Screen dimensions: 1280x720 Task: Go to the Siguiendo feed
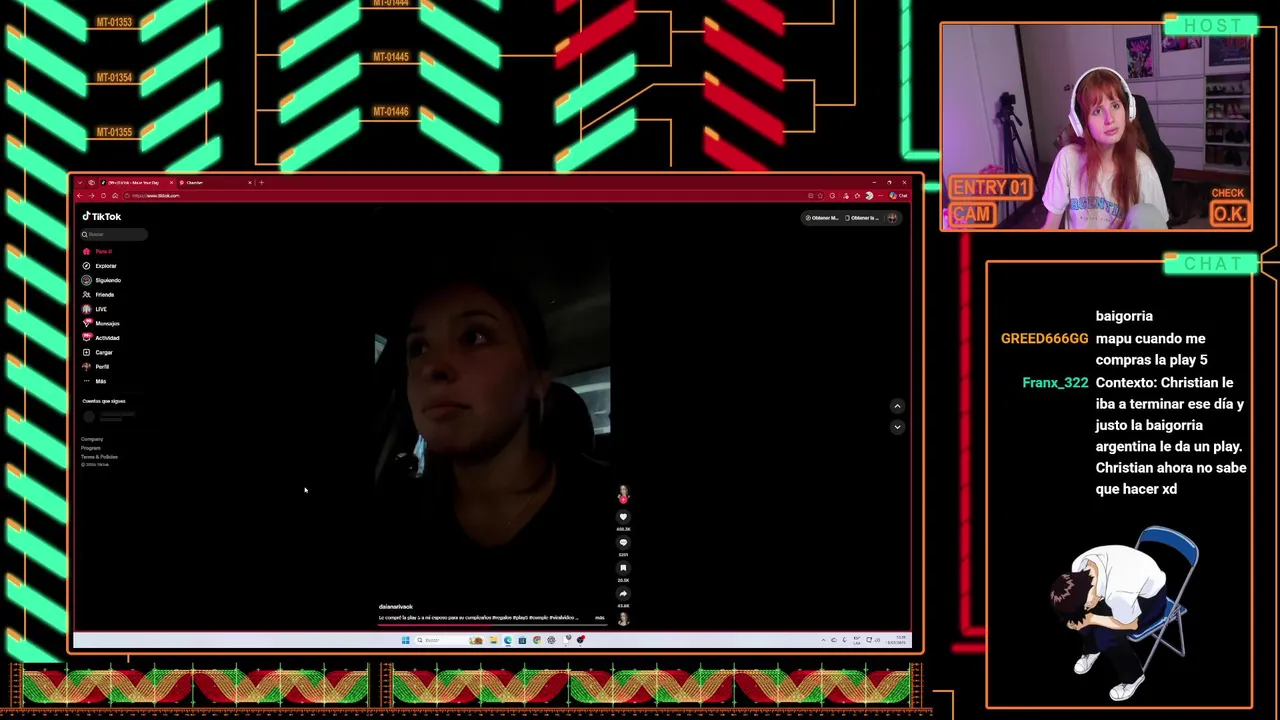tap(102, 280)
